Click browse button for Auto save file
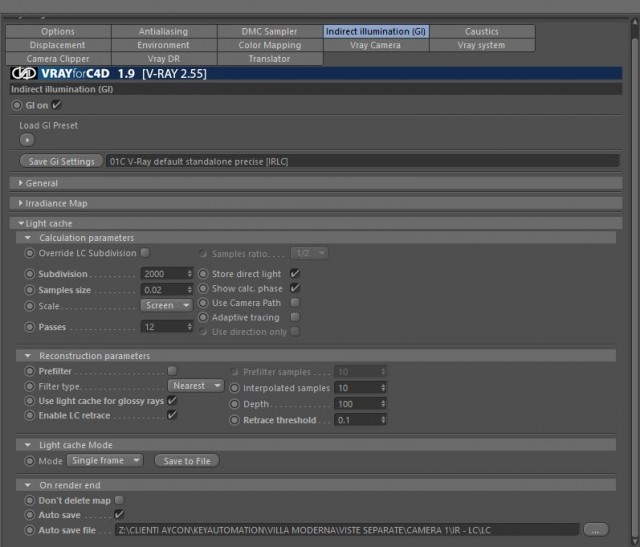This screenshot has width=640, height=547. 596,529
